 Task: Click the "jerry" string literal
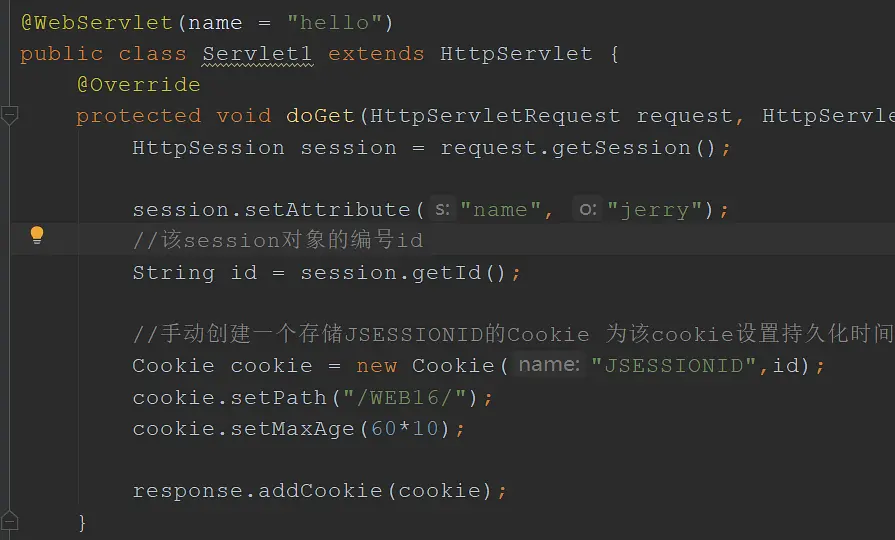pyautogui.click(x=654, y=210)
